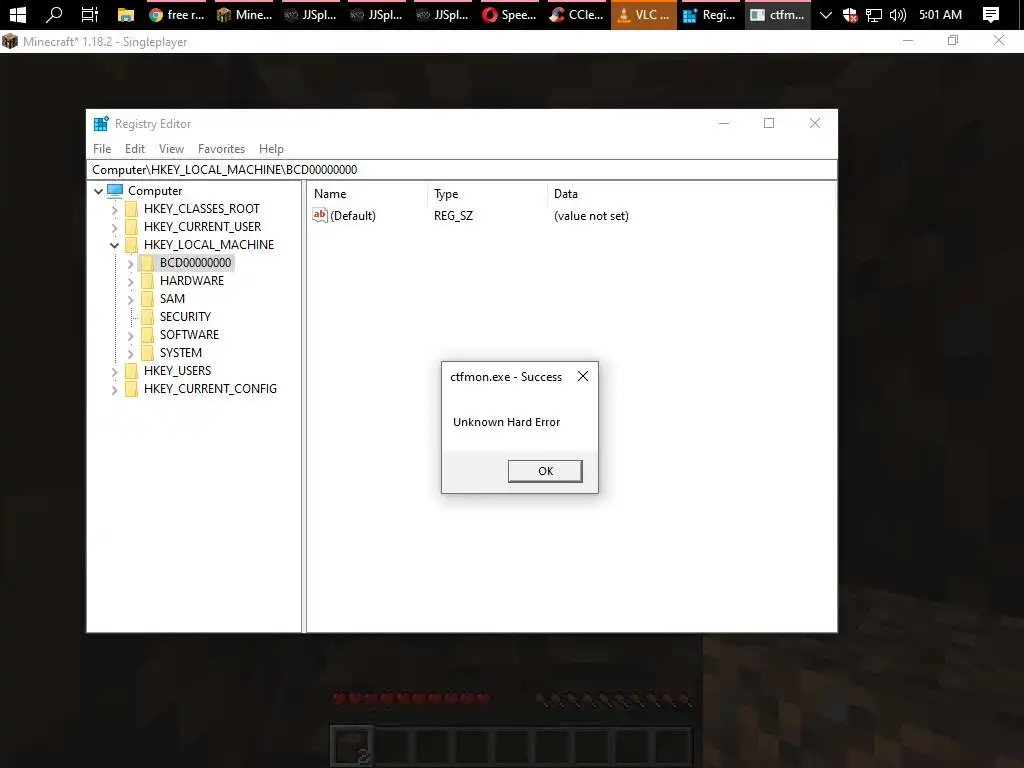1024x768 pixels.
Task: Click the (Default) string value icon
Action: pyautogui.click(x=319, y=215)
